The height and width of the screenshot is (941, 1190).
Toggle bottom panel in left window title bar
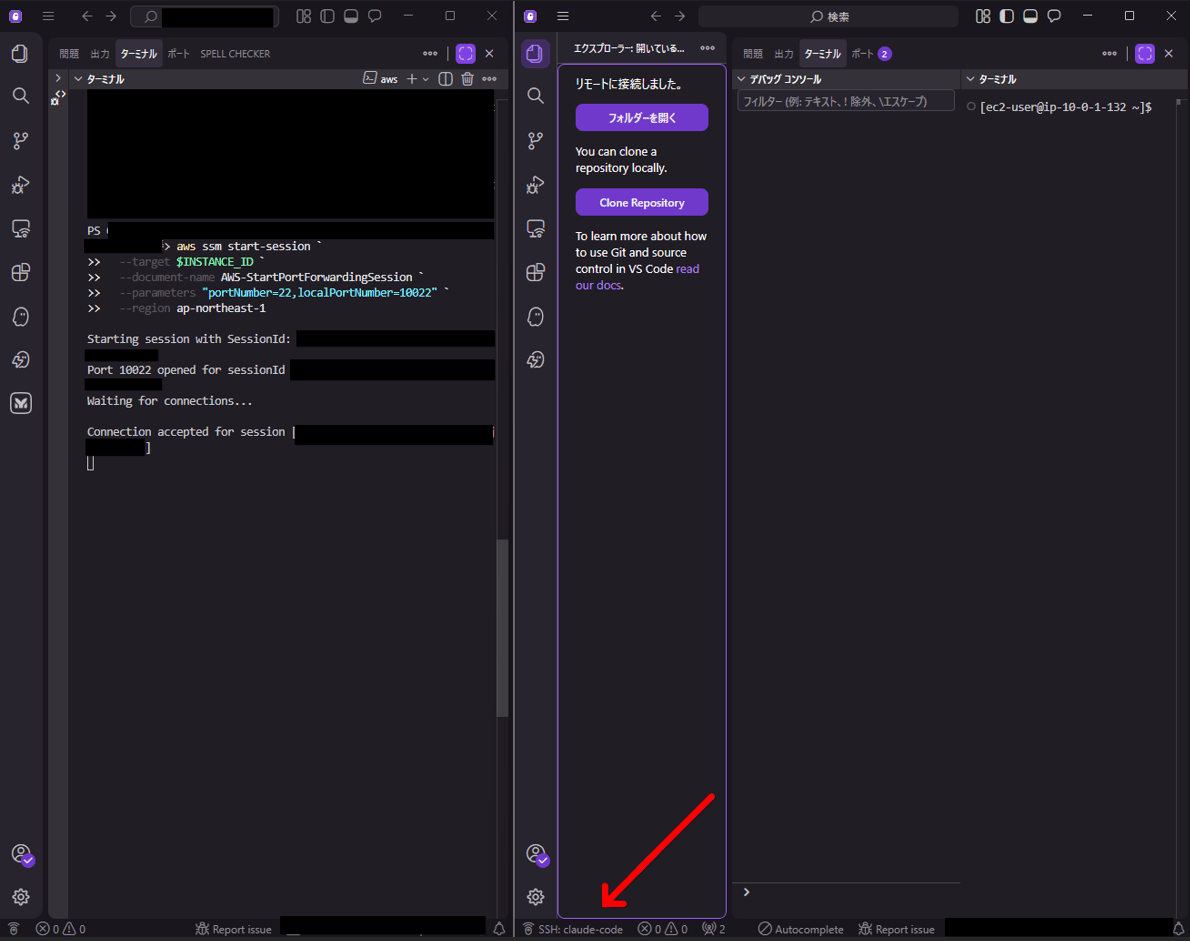click(351, 16)
